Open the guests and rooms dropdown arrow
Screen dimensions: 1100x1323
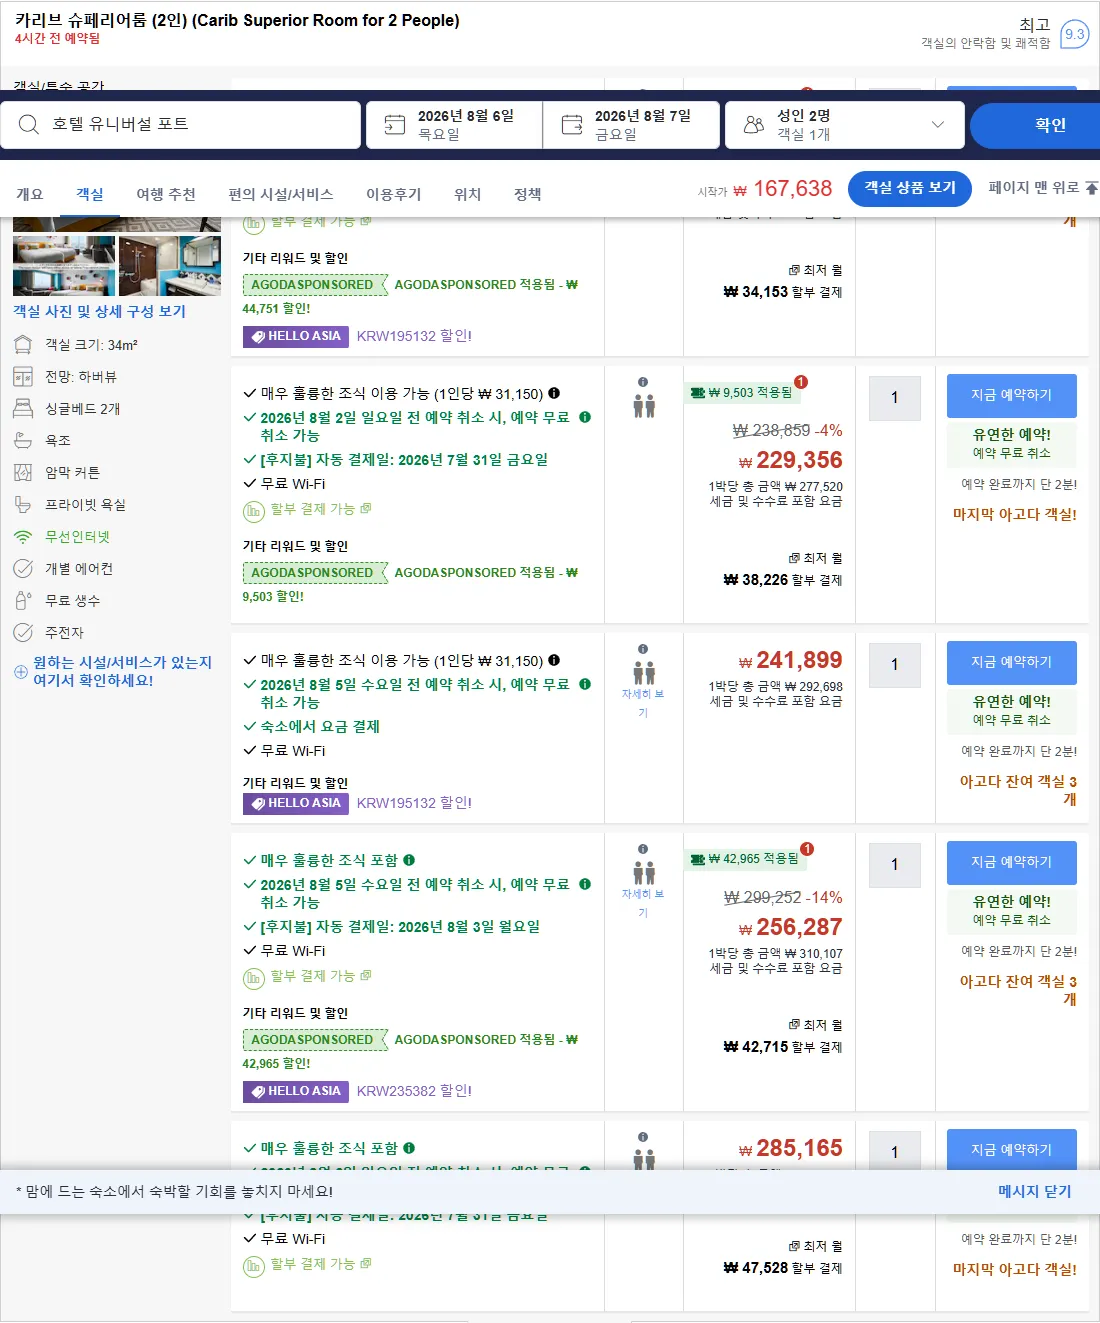[x=938, y=124]
